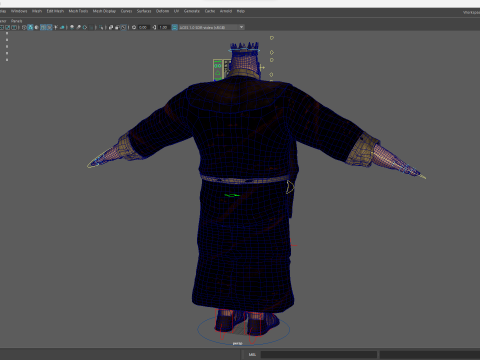
Task: Open the Help menu
Action: pyautogui.click(x=241, y=11)
